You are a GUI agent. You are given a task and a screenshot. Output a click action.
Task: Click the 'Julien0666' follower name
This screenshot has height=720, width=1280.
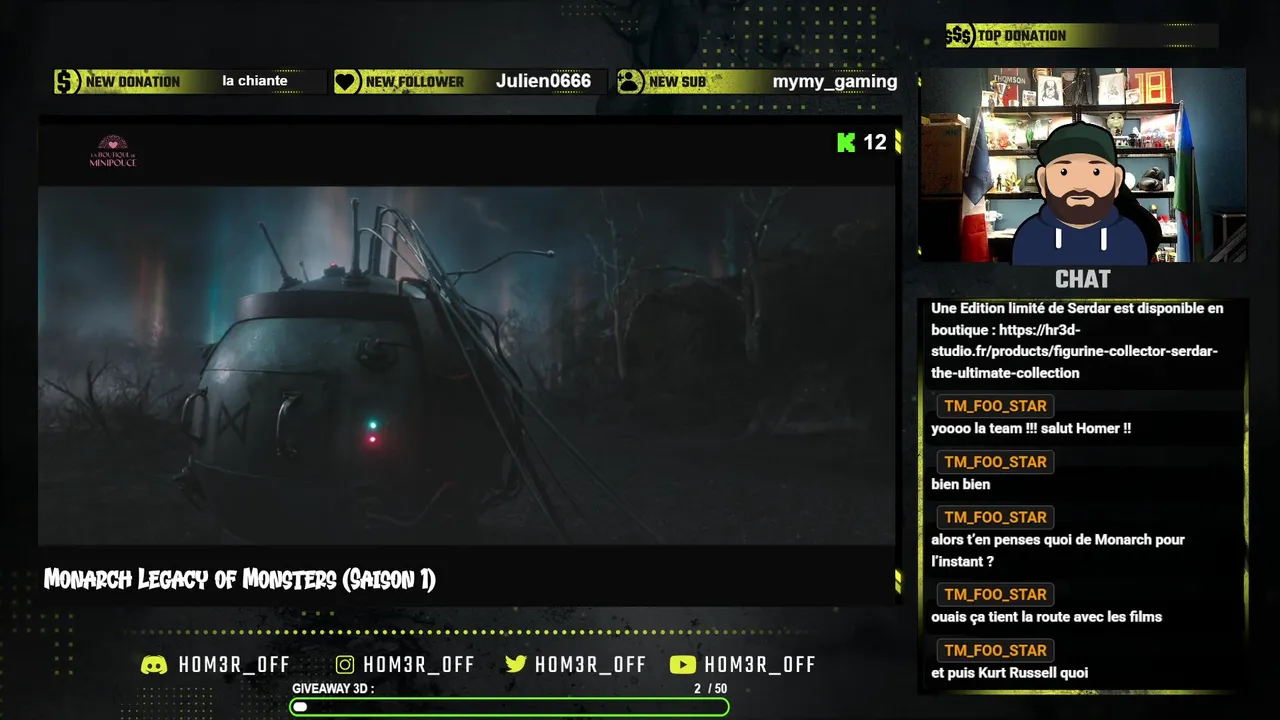pyautogui.click(x=543, y=81)
